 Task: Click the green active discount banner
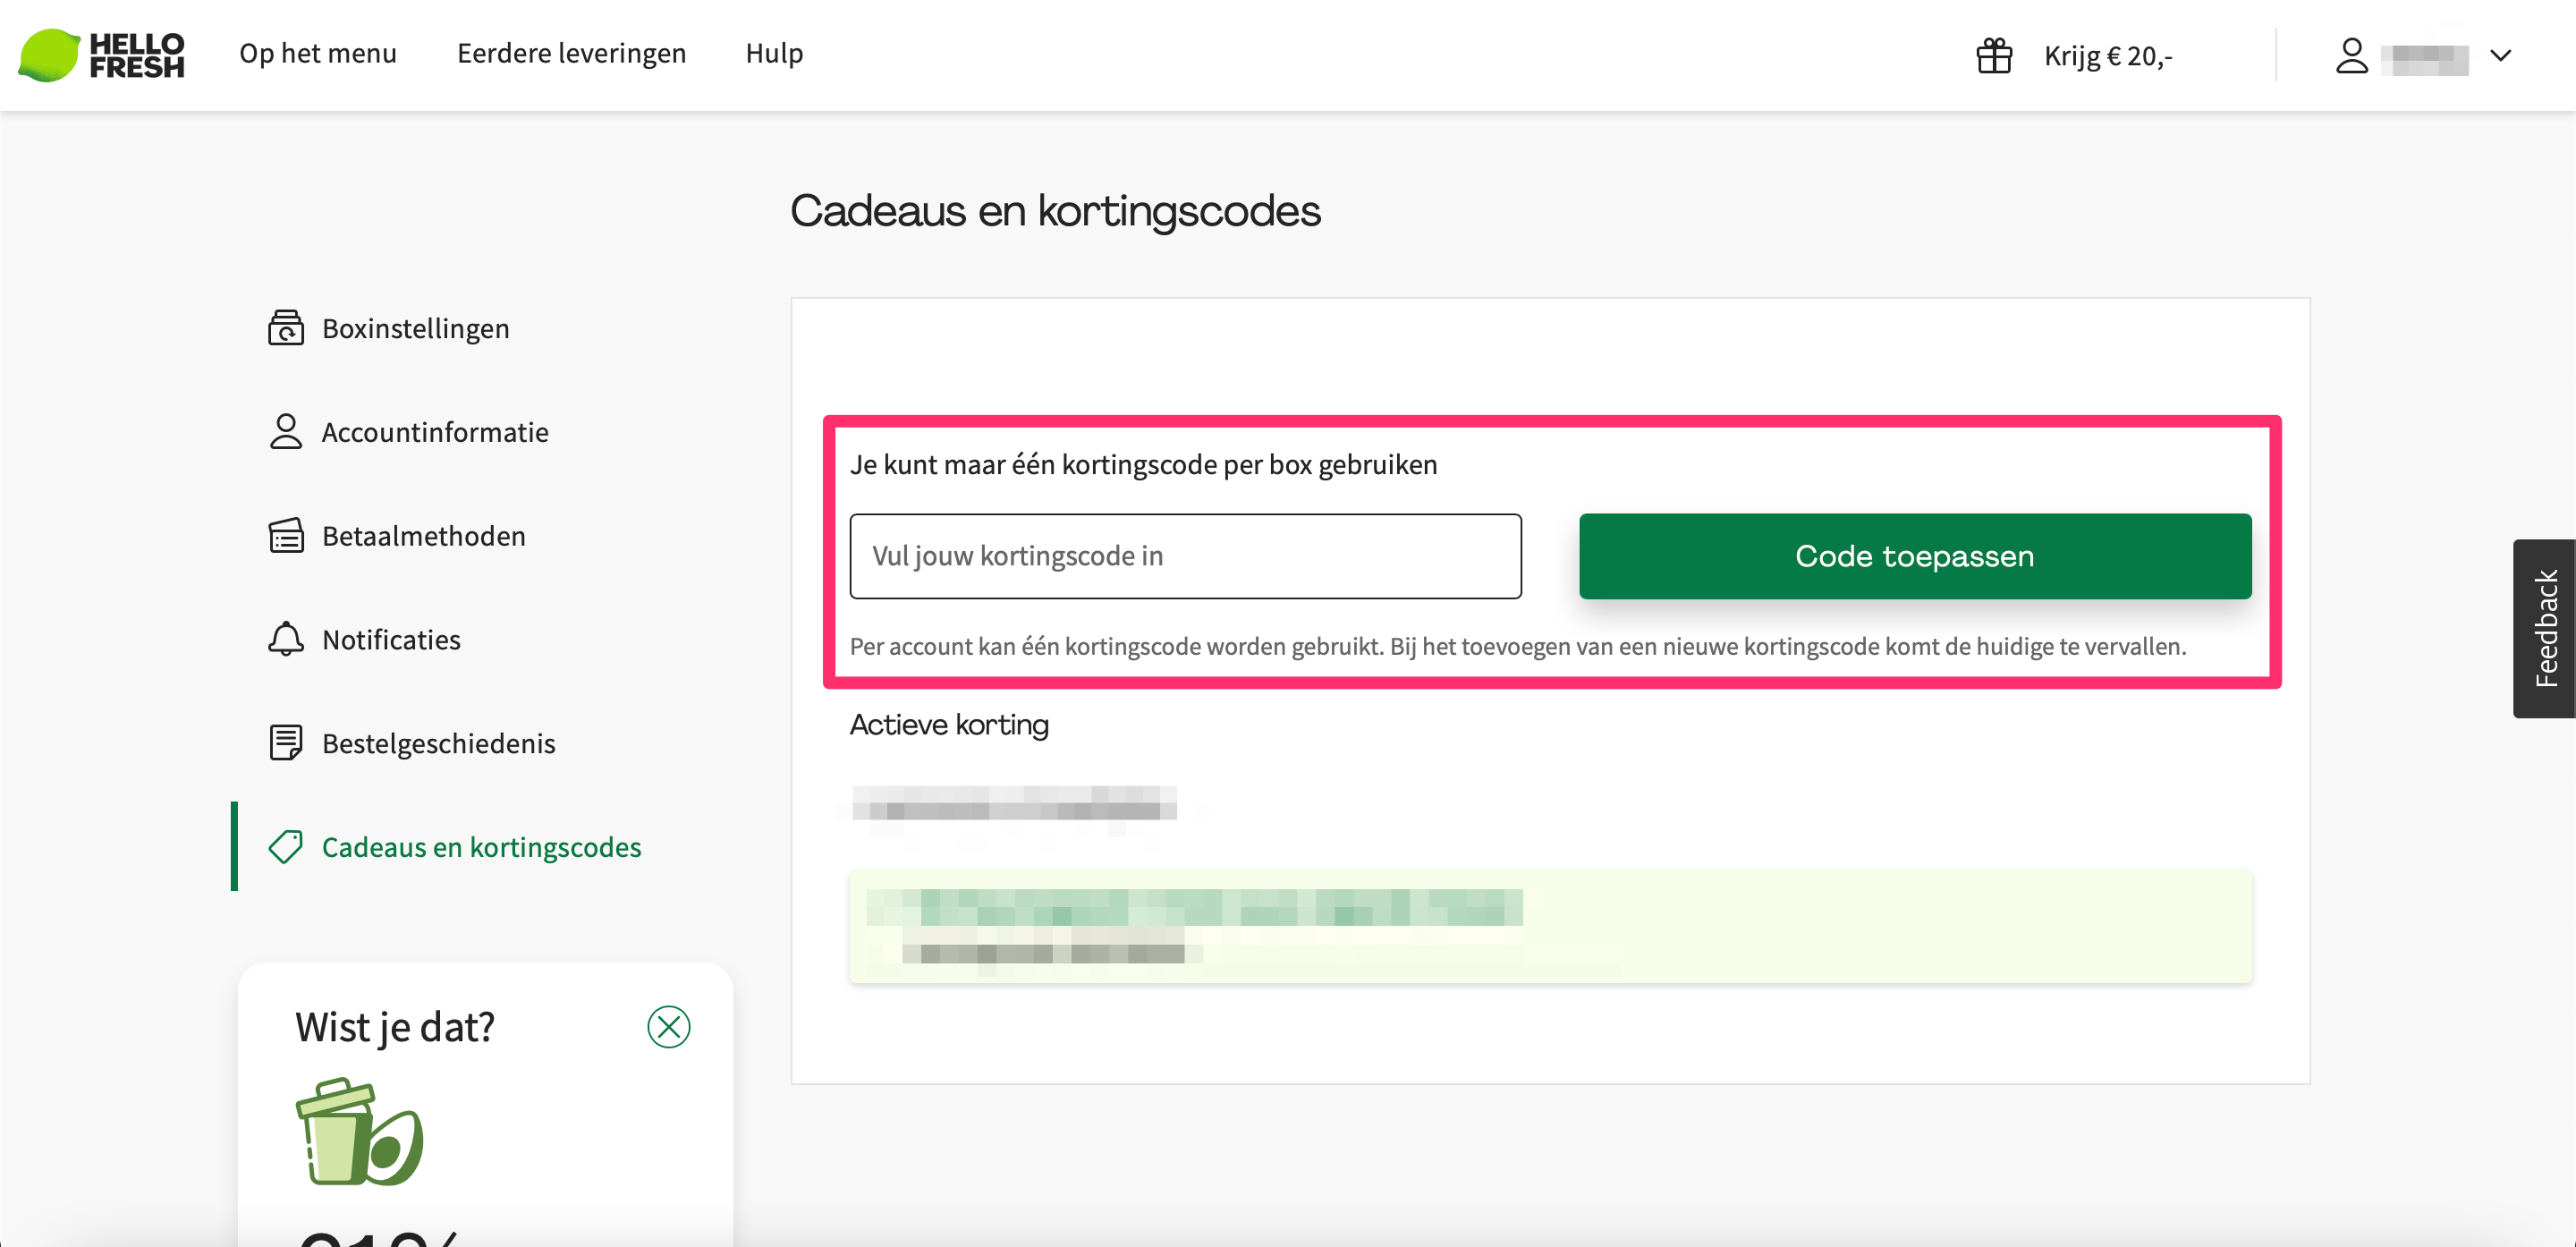[1550, 926]
